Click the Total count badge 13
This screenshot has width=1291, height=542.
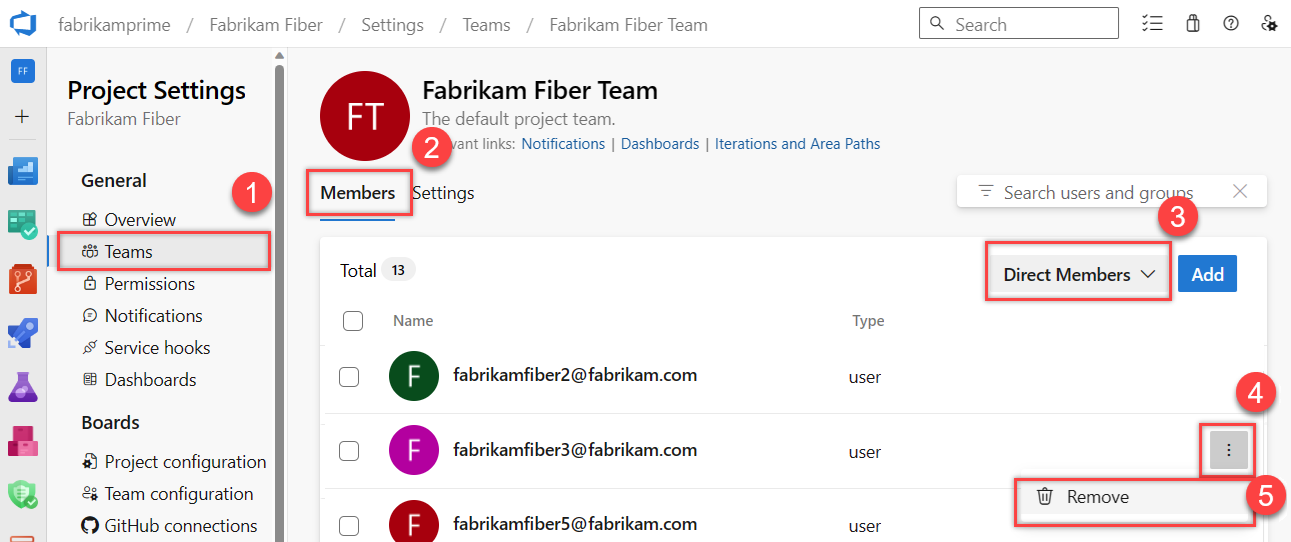(x=398, y=270)
